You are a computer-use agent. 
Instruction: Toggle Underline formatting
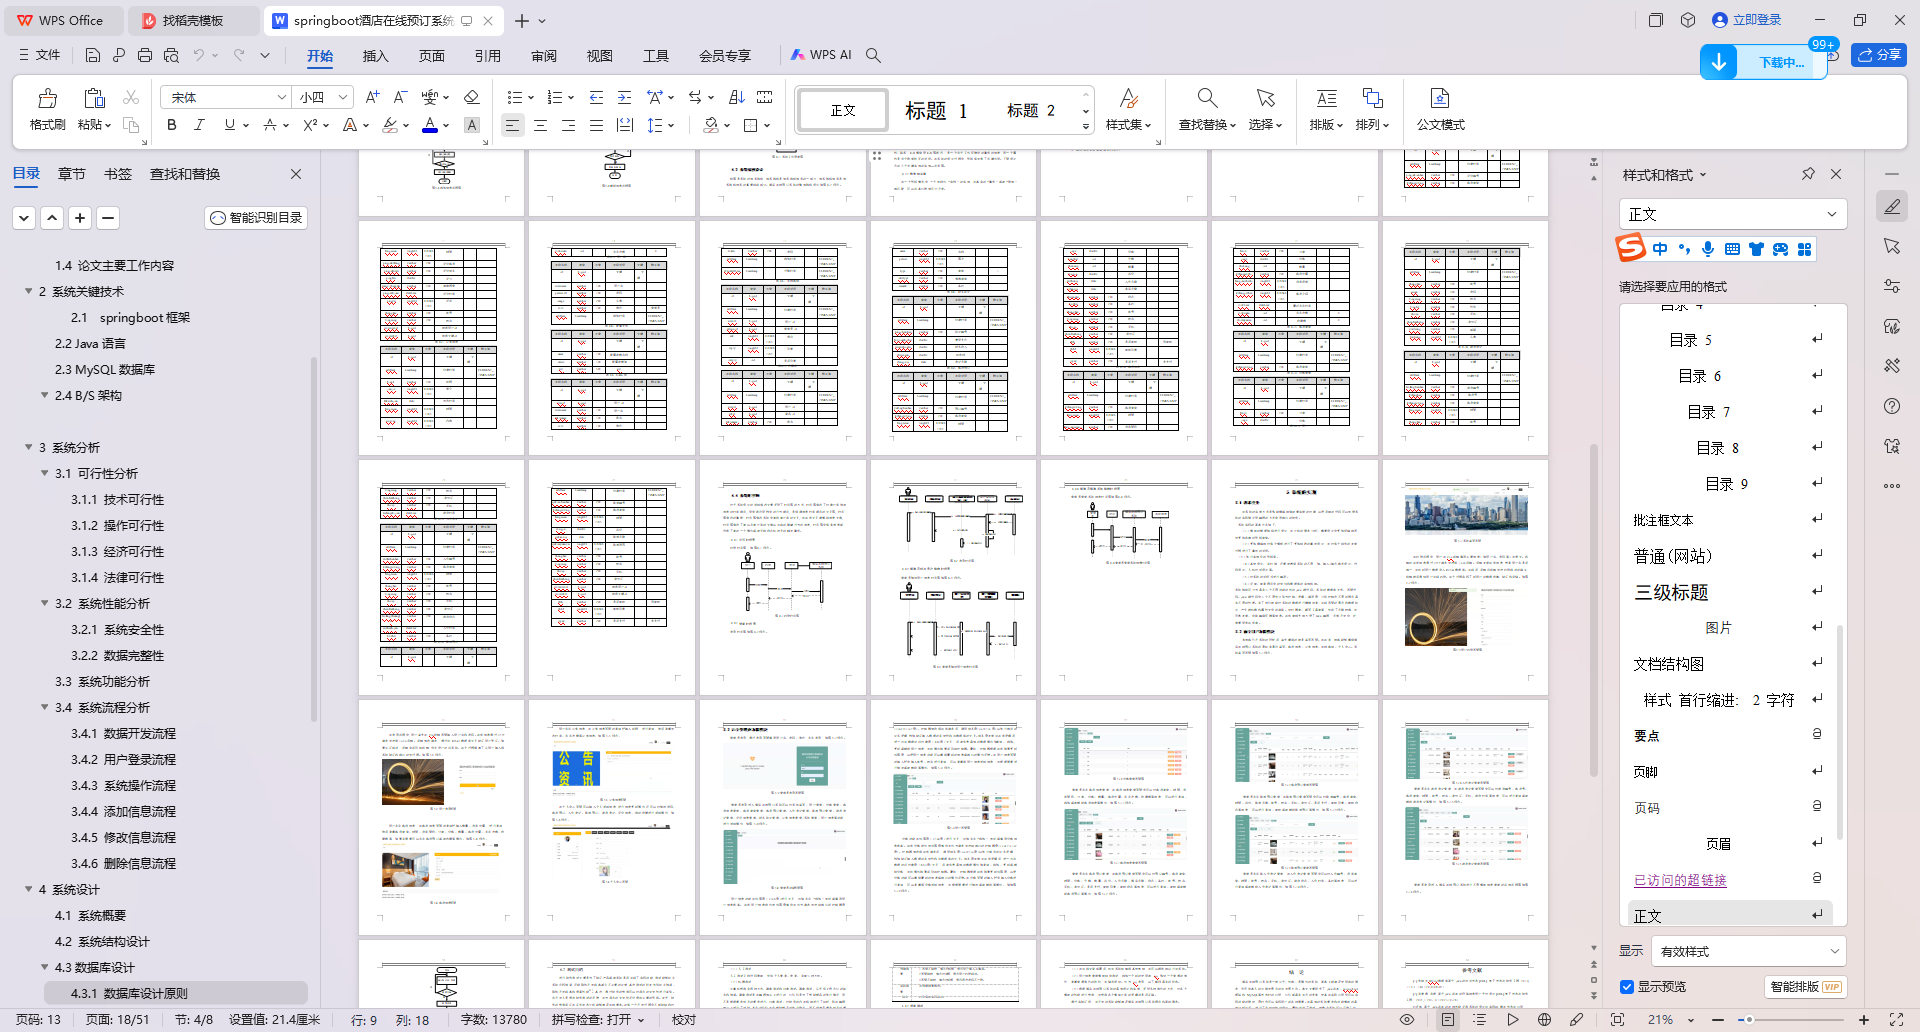coord(230,125)
